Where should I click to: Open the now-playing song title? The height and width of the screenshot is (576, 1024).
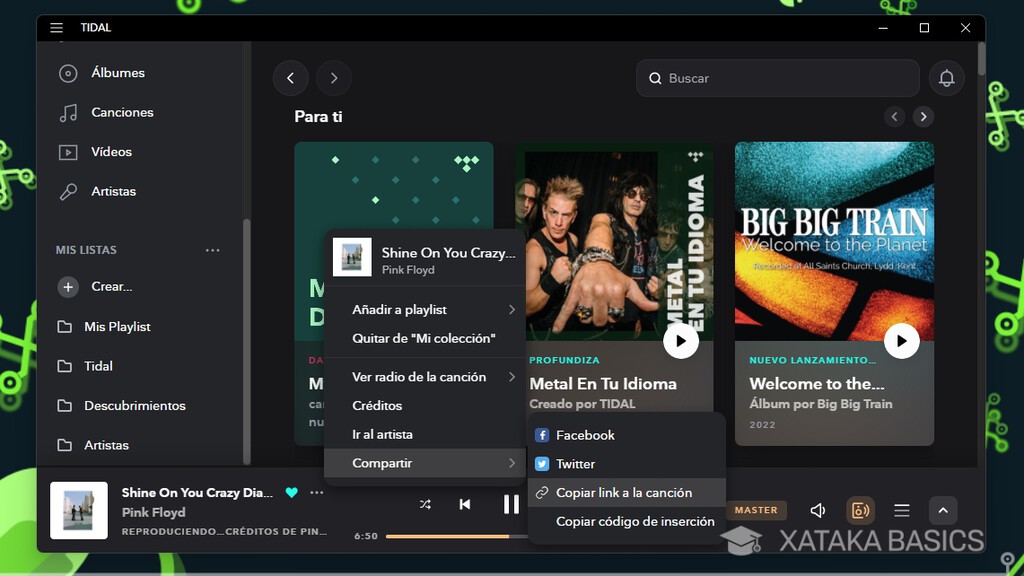[x=197, y=492]
